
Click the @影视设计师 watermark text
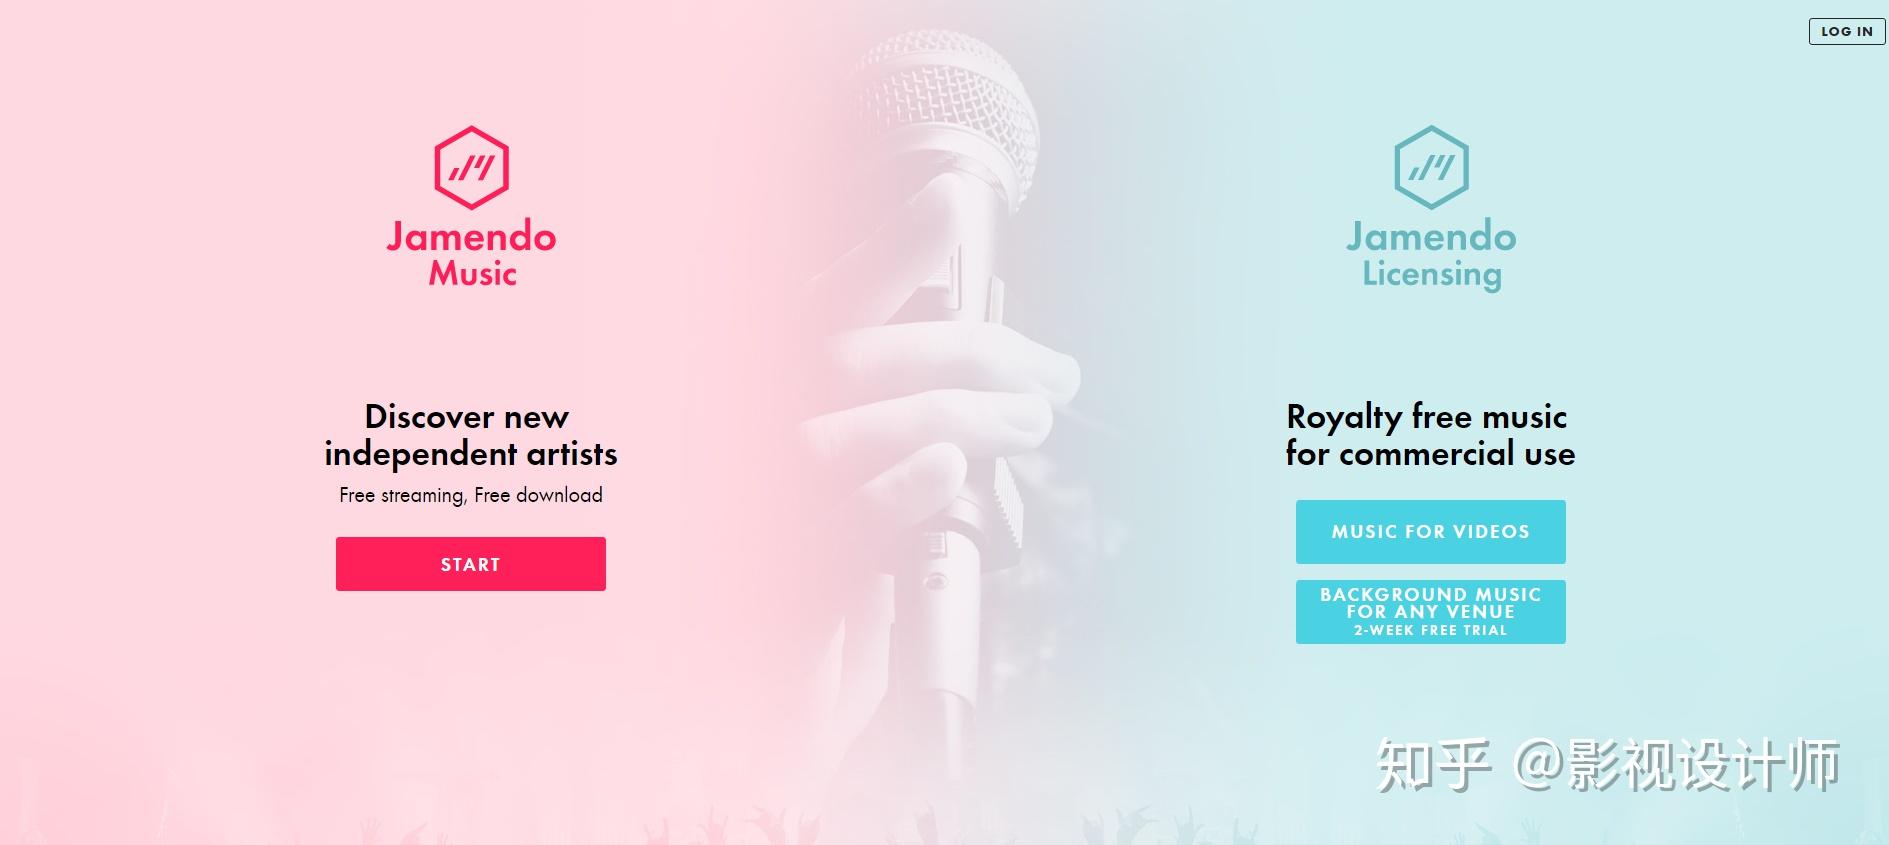[1677, 765]
